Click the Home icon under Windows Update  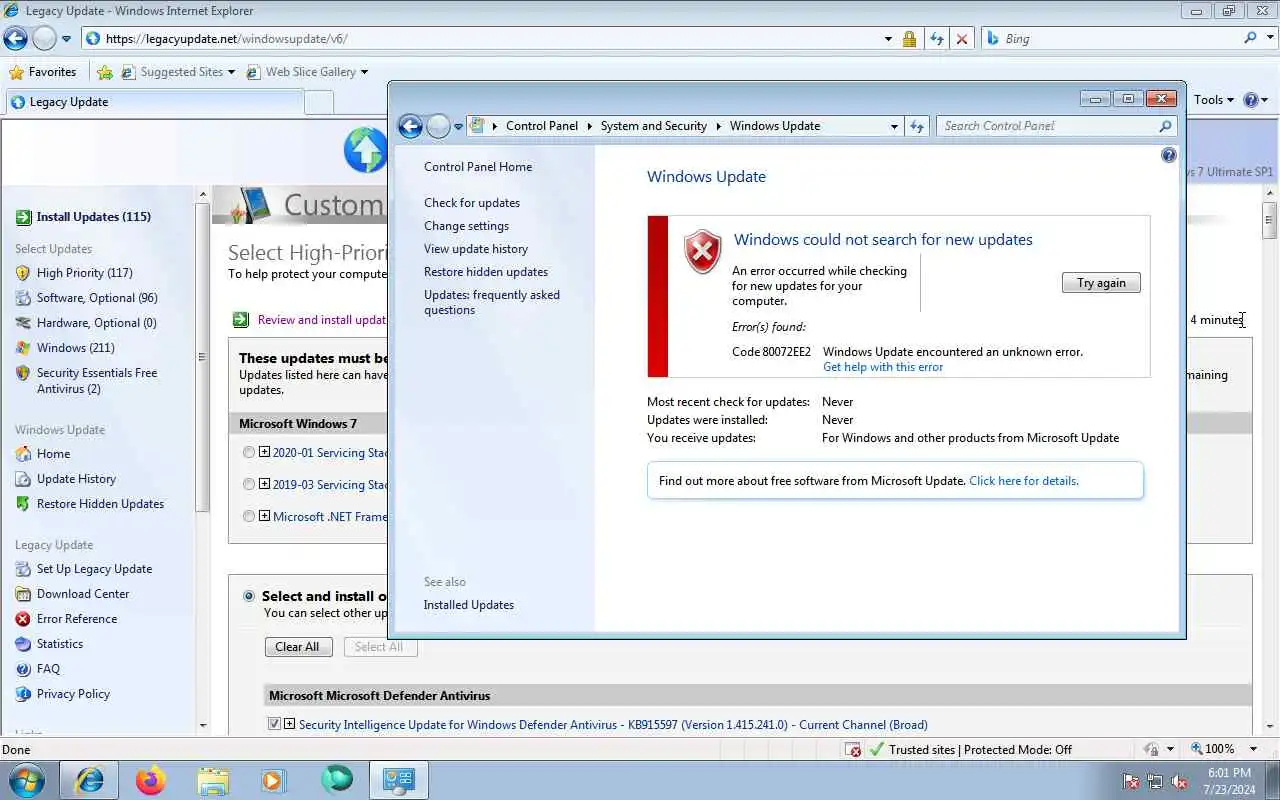(23, 454)
